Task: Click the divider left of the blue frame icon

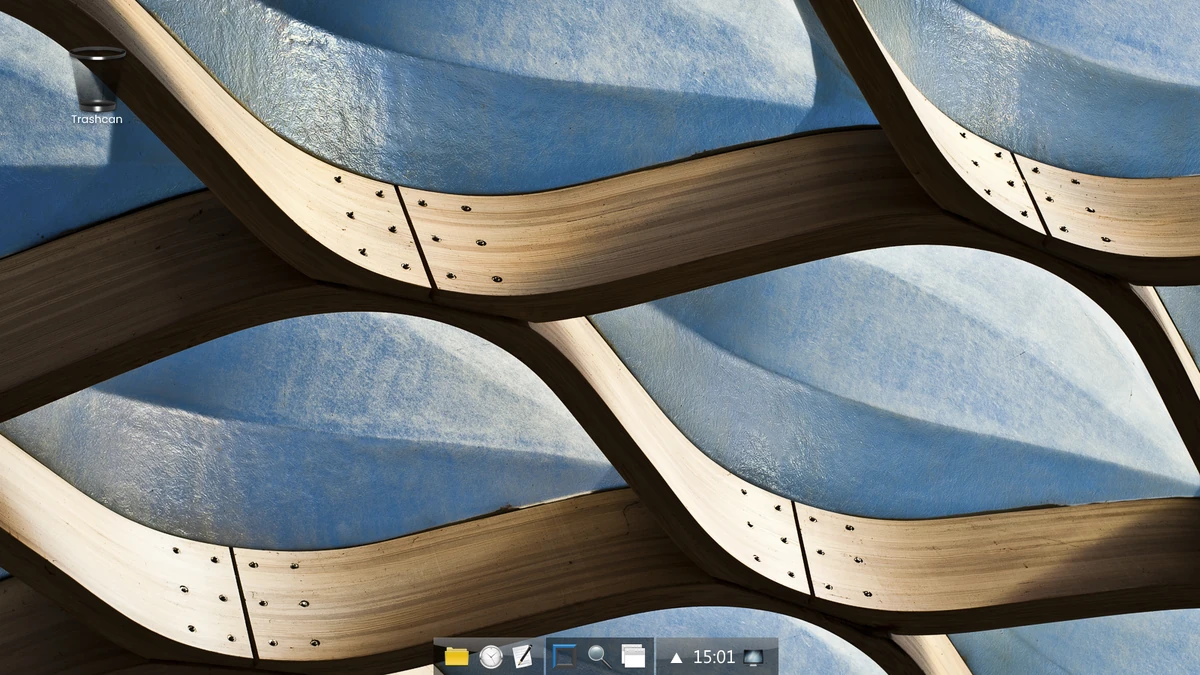Action: pyautogui.click(x=545, y=657)
